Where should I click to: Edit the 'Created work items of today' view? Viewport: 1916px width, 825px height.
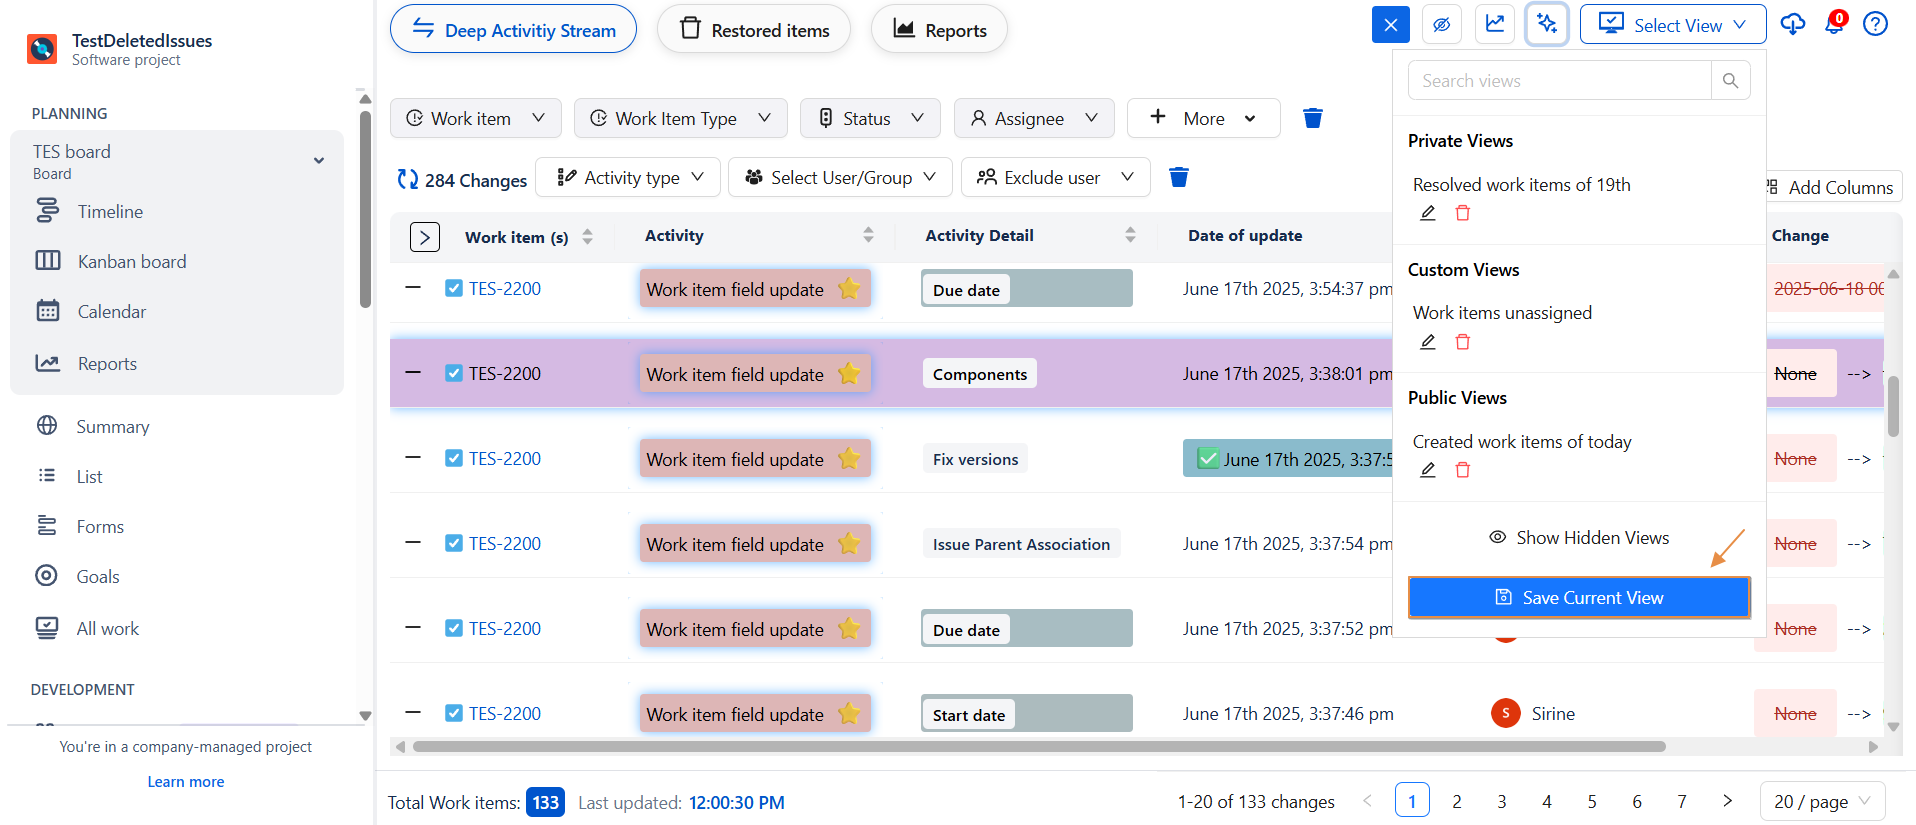point(1428,470)
